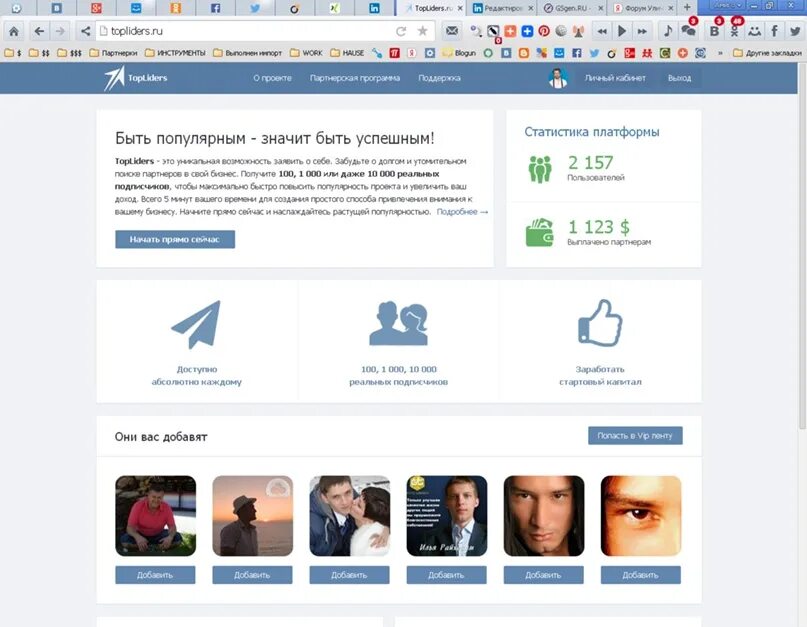Viewport: 807px width, 627px height.
Task: Switch to the LinkedIn Редактирование tab
Action: click(x=503, y=8)
